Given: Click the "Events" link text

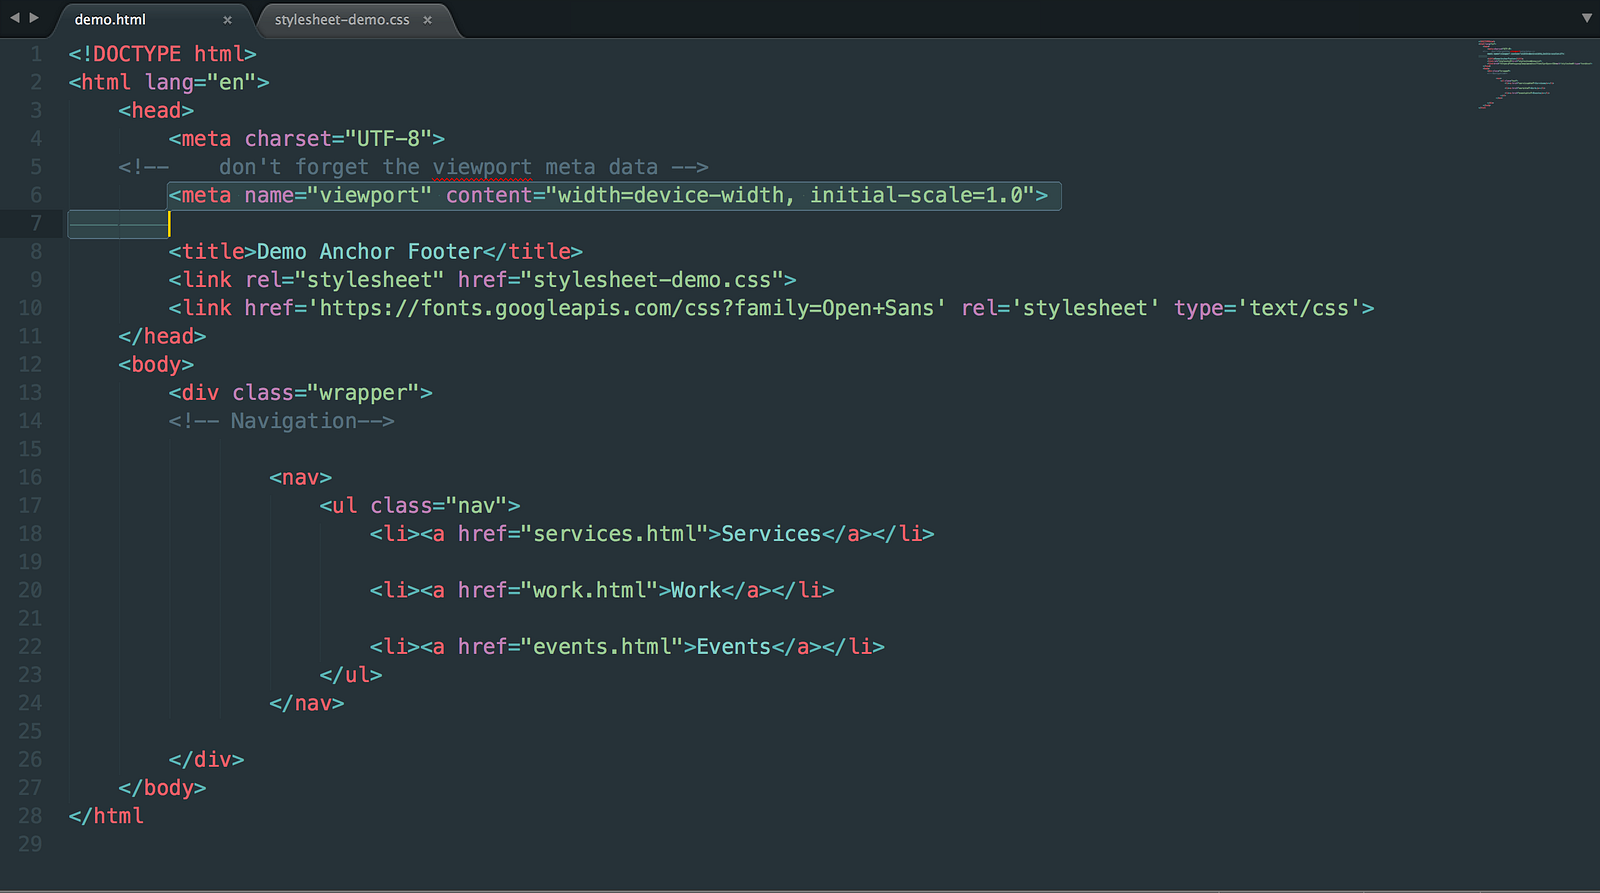Looking at the screenshot, I should (x=734, y=647).
